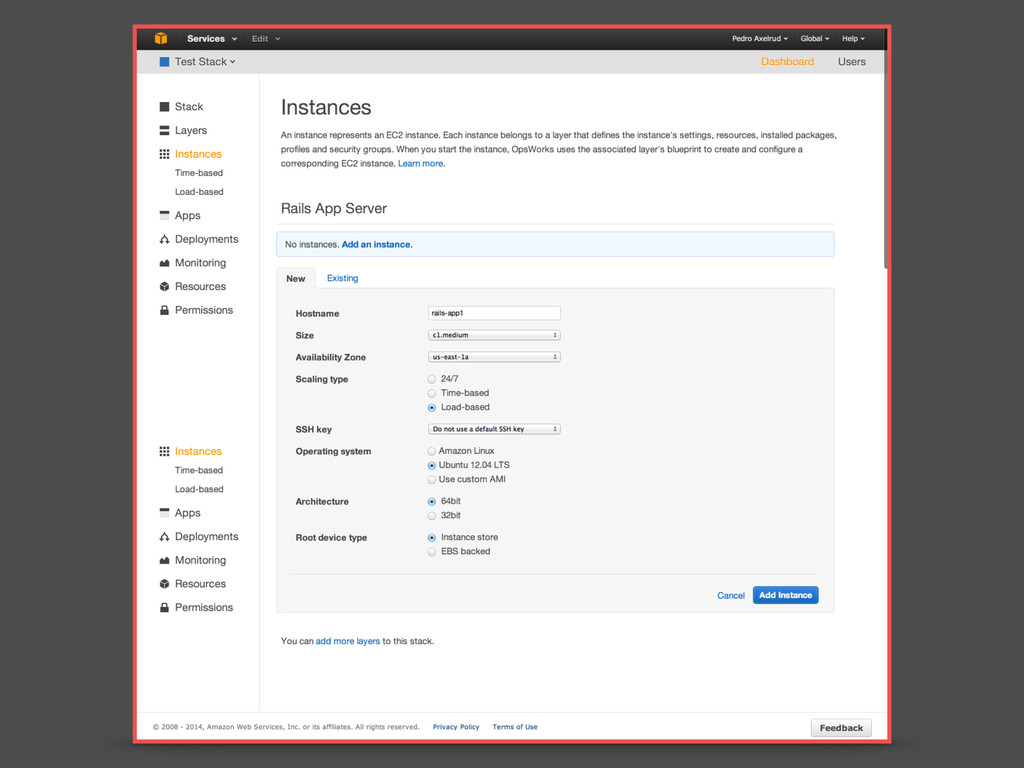Open Stack via its sidebar icon
1024x768 pixels.
(164, 107)
